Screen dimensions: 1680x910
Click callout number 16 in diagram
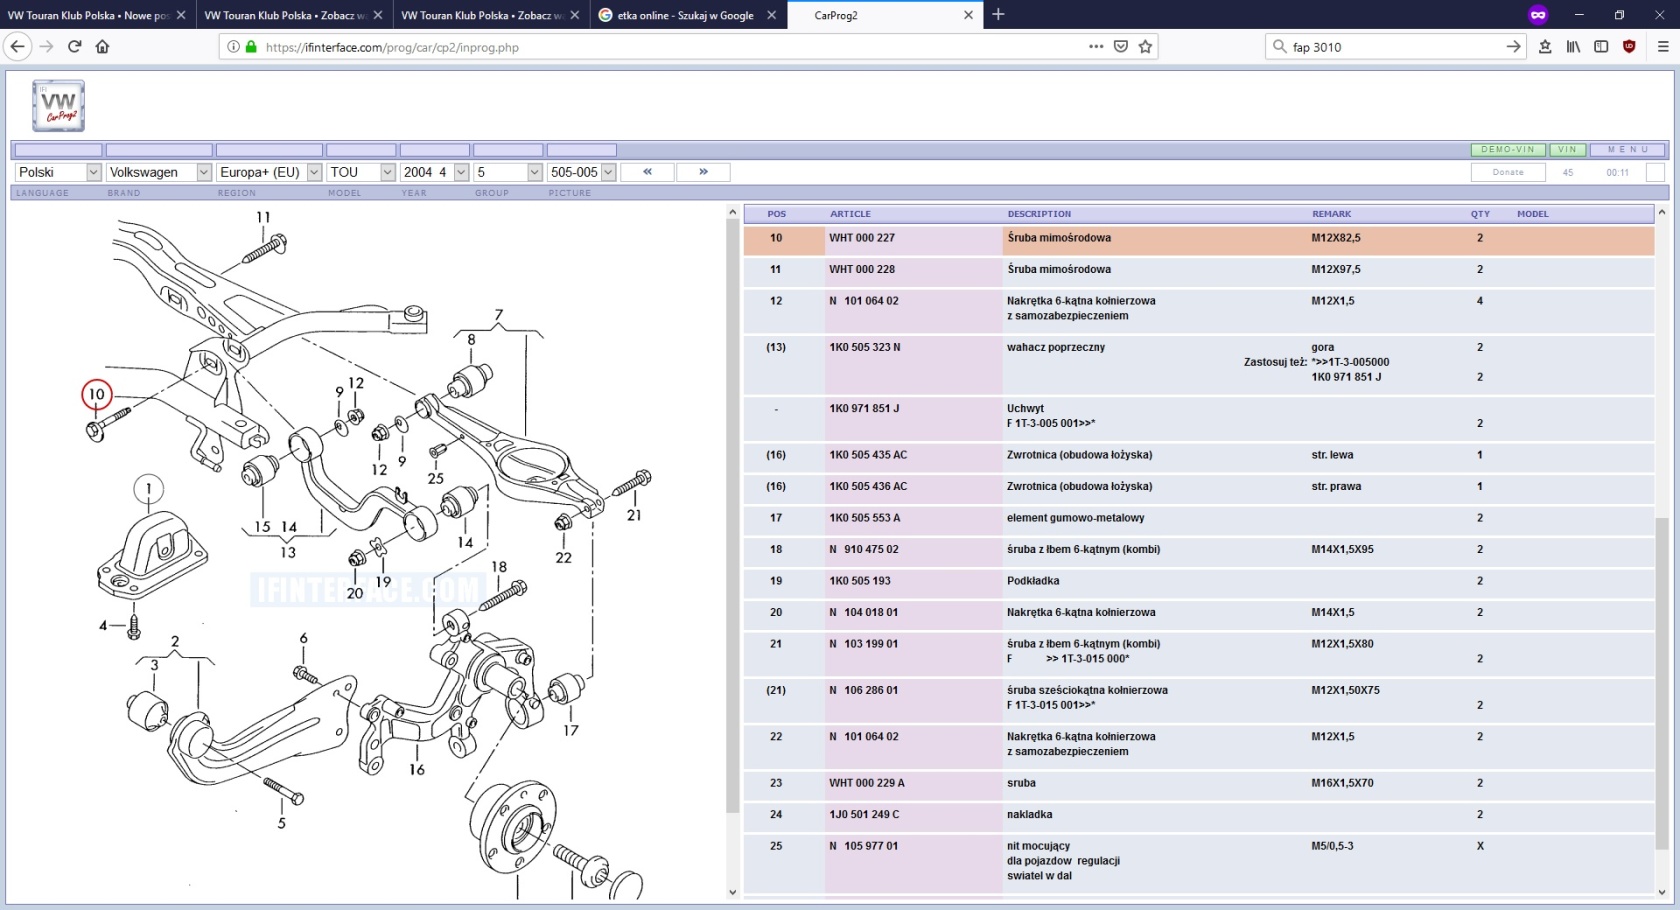(417, 769)
